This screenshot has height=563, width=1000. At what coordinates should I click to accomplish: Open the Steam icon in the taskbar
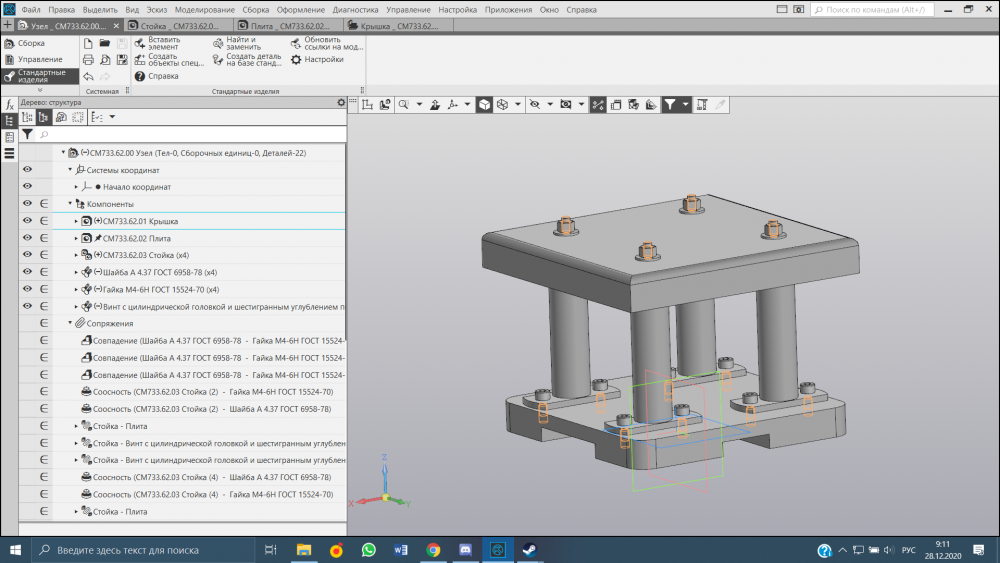point(529,550)
